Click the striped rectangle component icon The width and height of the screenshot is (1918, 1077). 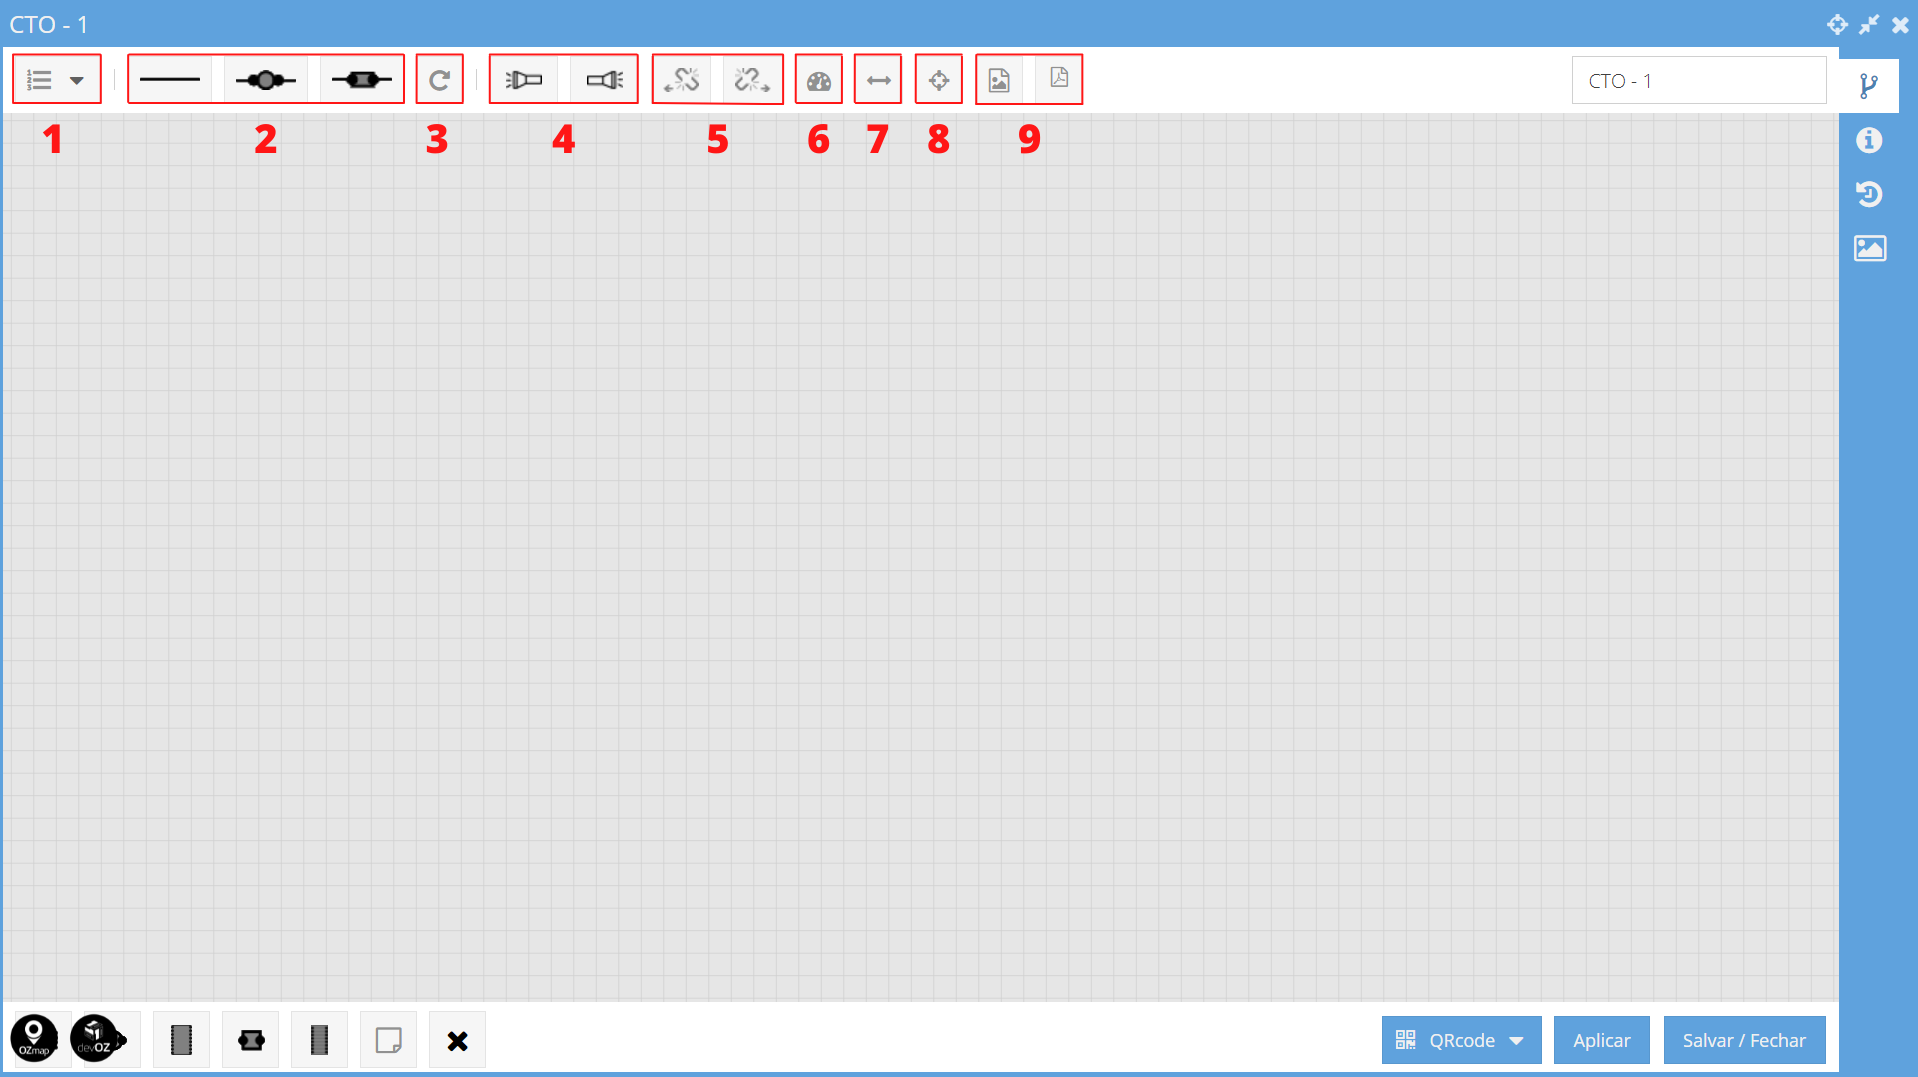coord(319,1040)
